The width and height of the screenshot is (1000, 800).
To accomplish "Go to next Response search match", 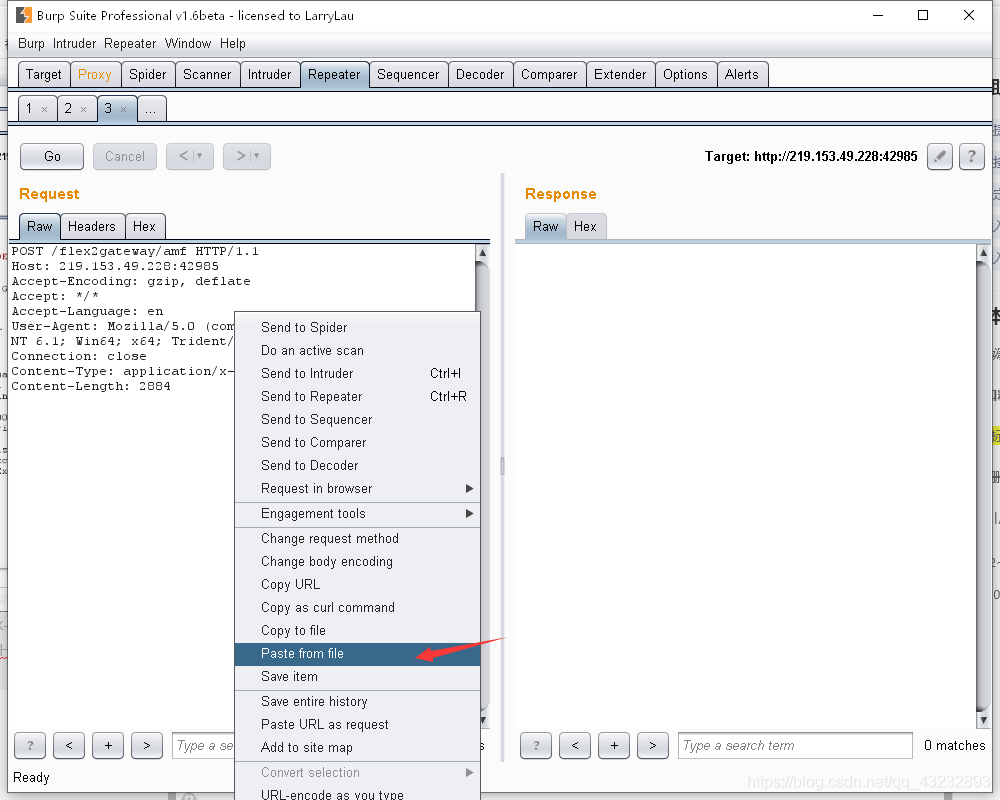I will [x=652, y=745].
